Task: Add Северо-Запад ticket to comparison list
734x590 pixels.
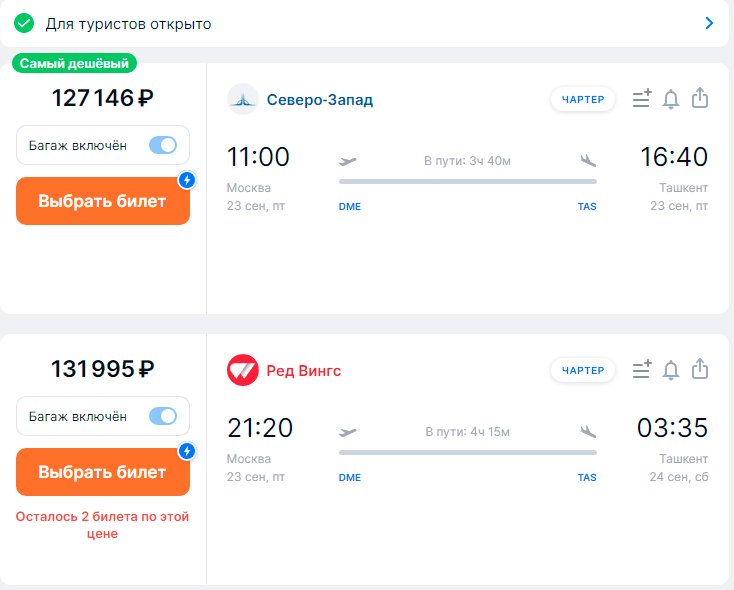Action: [642, 98]
